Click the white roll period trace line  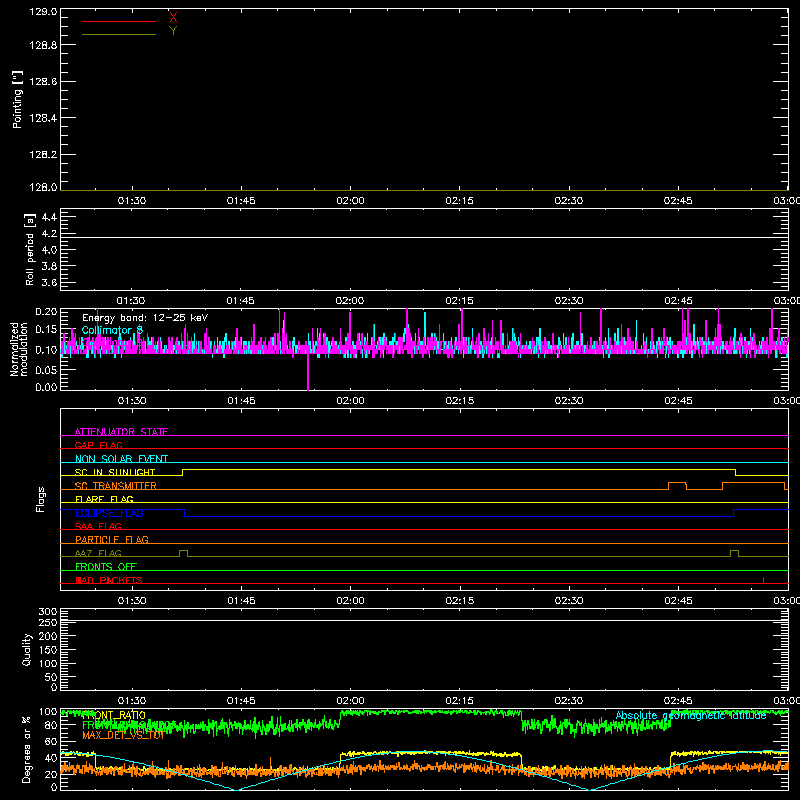pos(424,237)
